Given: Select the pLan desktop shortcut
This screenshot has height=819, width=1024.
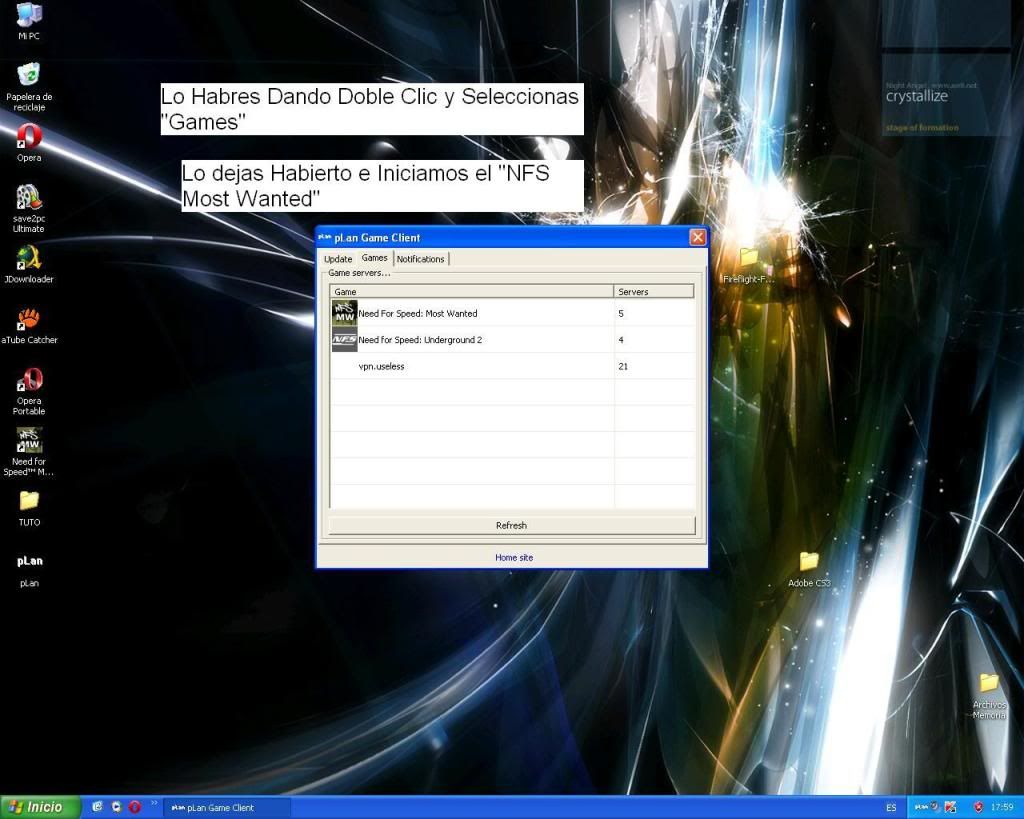Looking at the screenshot, I should pos(29,570).
